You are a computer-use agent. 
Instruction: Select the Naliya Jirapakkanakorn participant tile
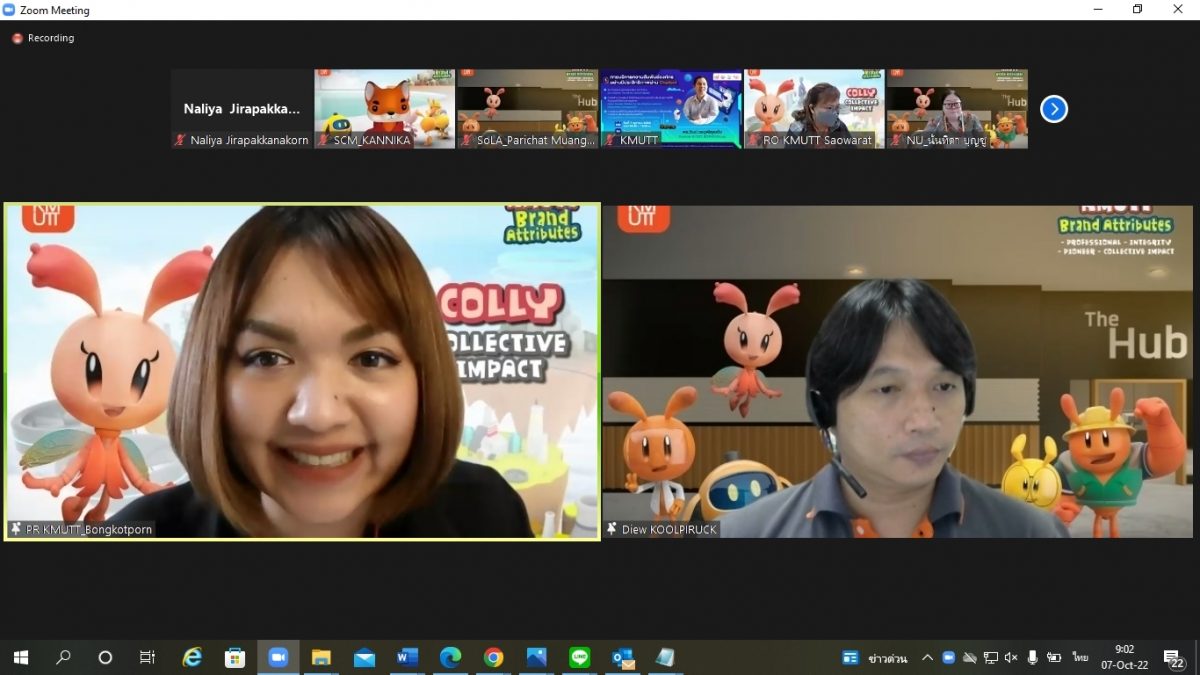(241, 109)
